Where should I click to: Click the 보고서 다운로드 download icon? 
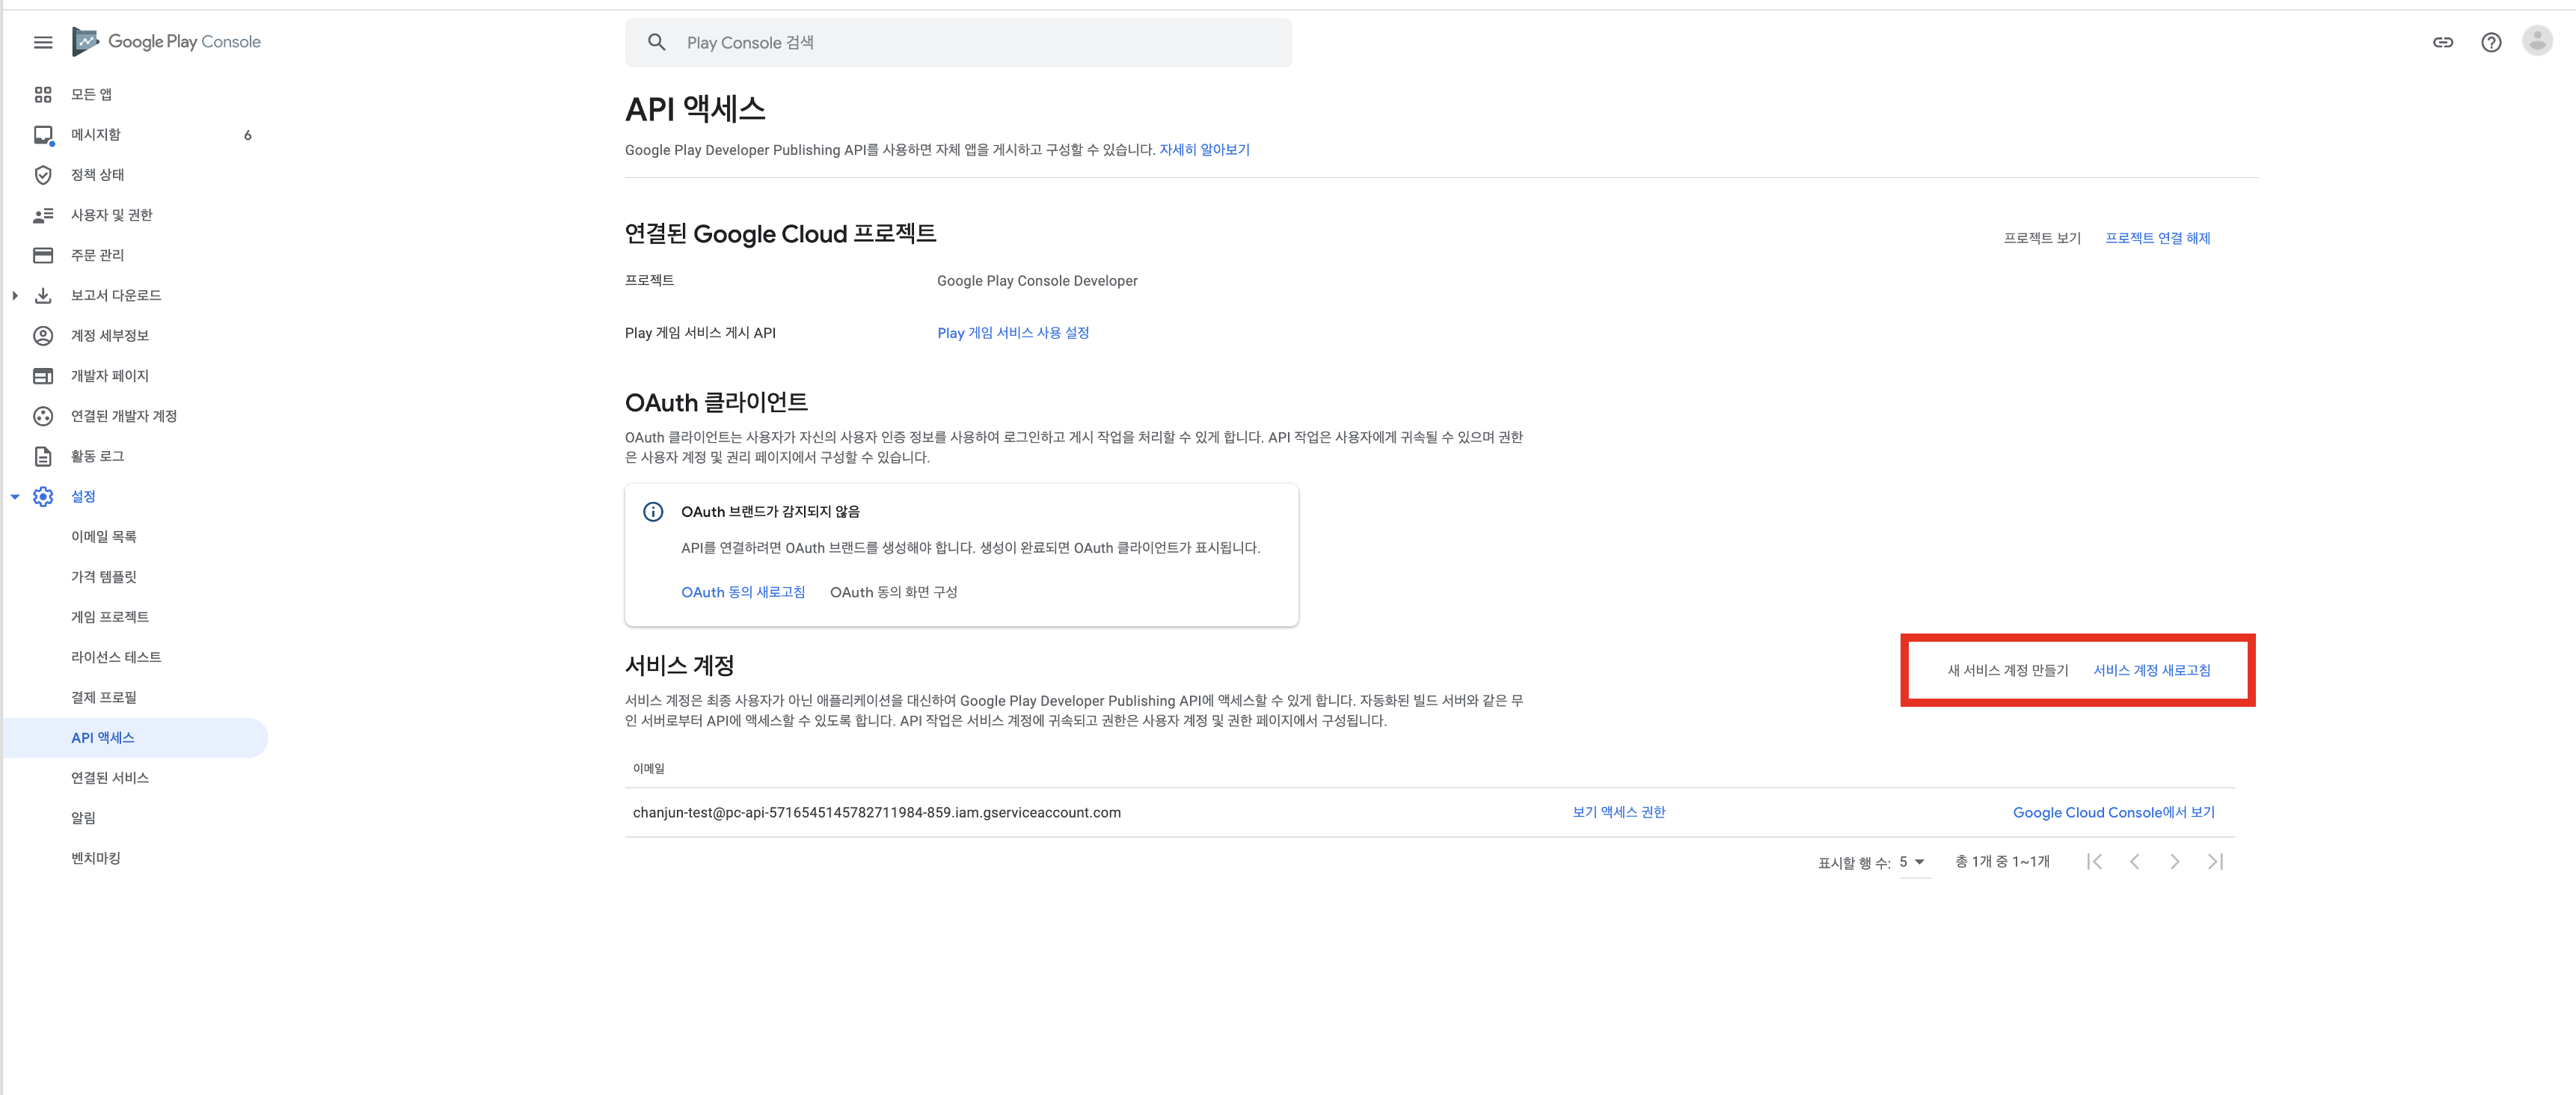coord(43,295)
